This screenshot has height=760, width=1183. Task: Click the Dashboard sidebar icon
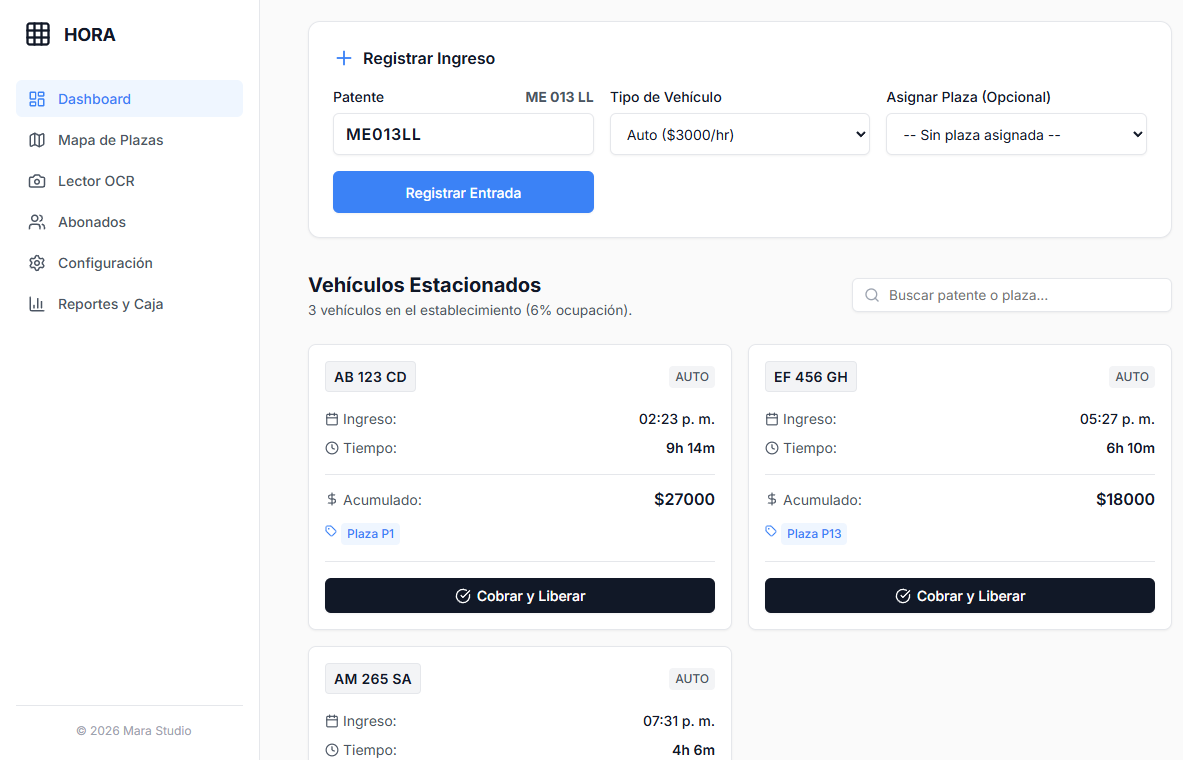(37, 99)
